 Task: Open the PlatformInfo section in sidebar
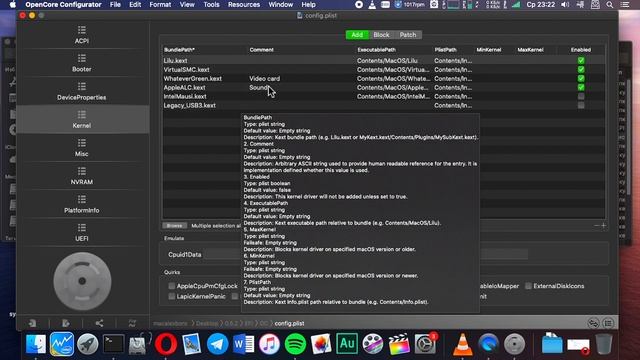82,204
